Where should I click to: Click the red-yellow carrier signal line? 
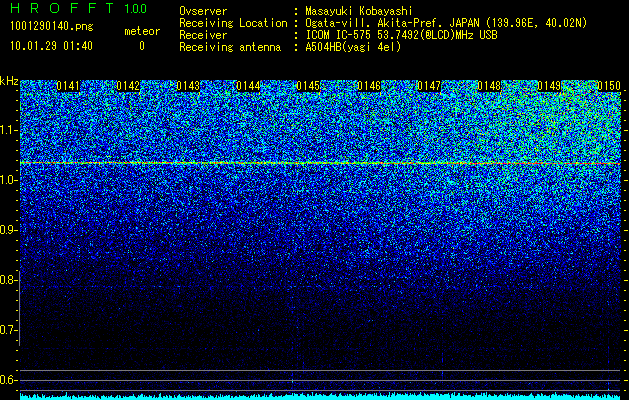point(320,163)
